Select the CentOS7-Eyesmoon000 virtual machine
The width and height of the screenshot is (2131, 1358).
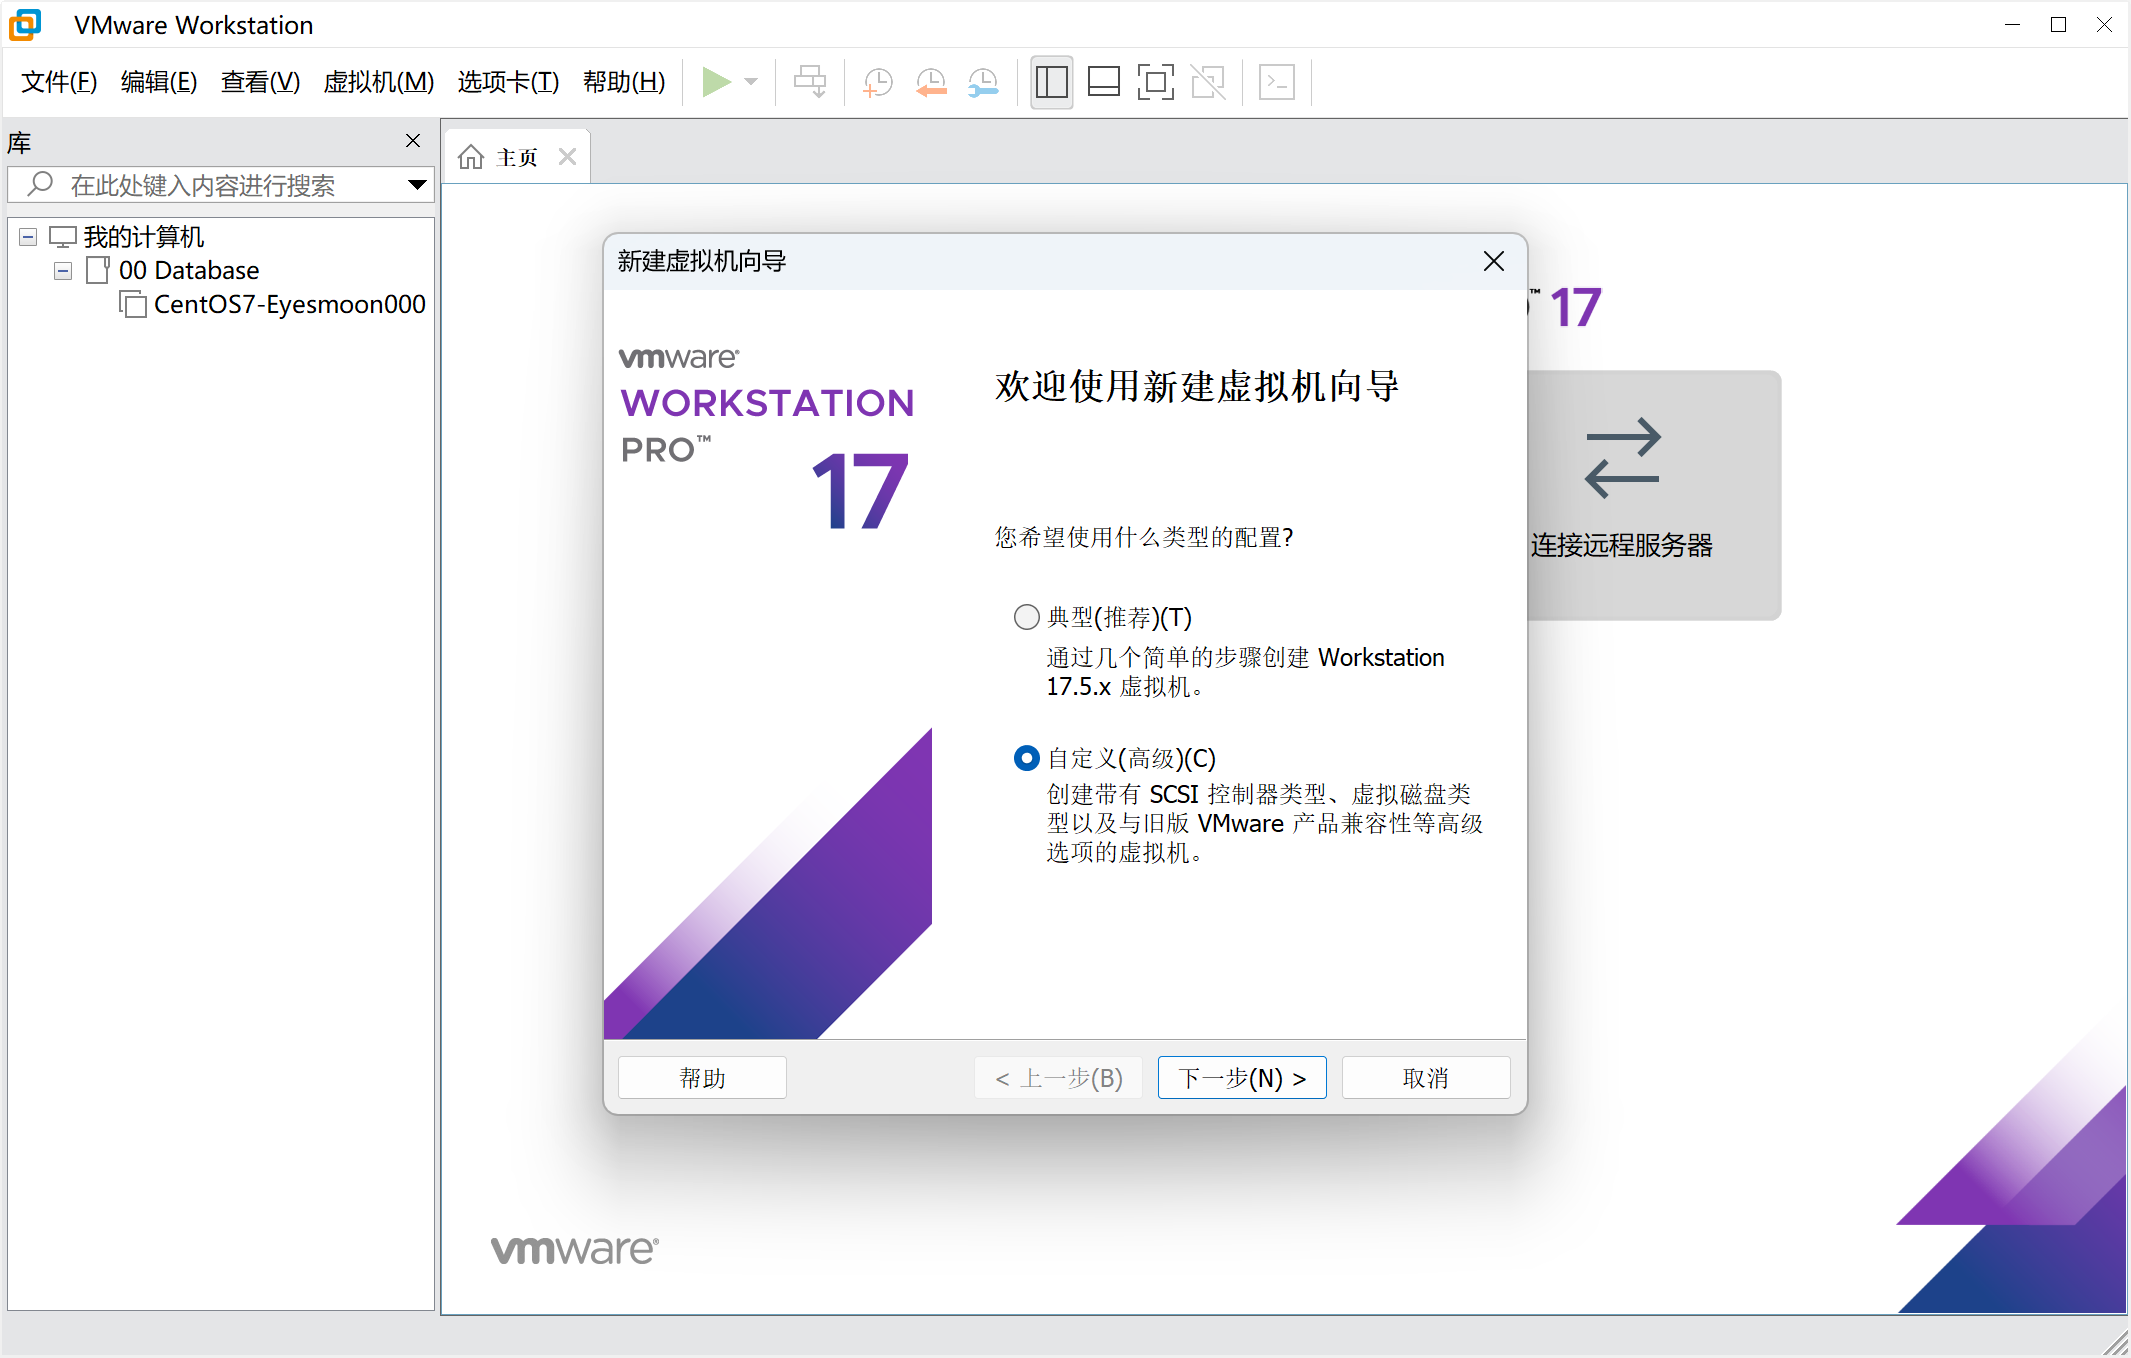290,304
